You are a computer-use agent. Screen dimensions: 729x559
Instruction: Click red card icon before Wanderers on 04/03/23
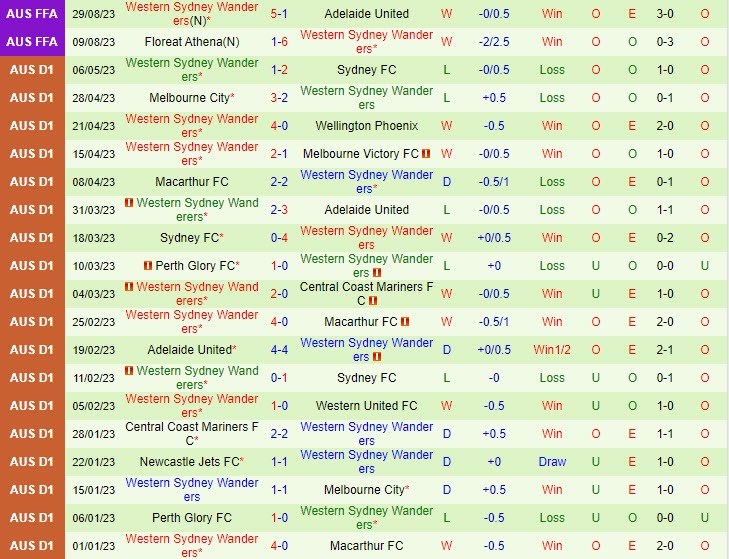[129, 286]
